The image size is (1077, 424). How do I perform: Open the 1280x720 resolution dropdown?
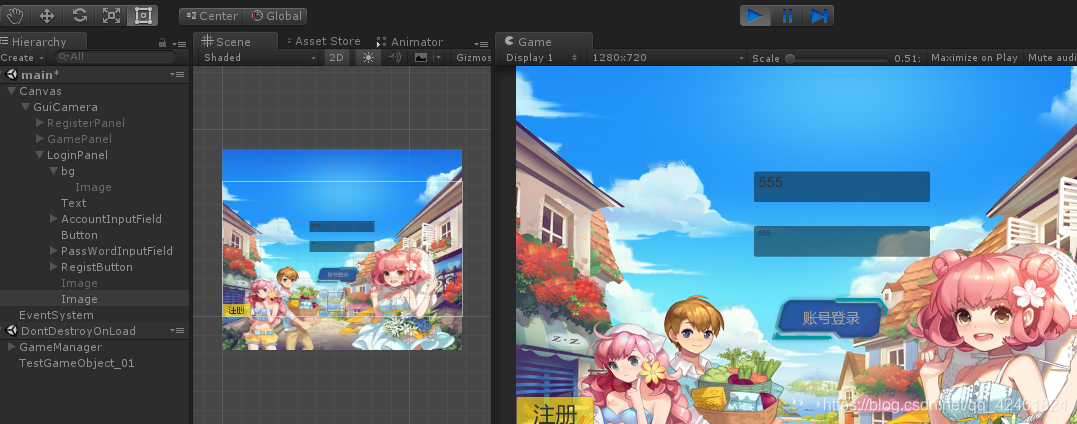(x=668, y=58)
